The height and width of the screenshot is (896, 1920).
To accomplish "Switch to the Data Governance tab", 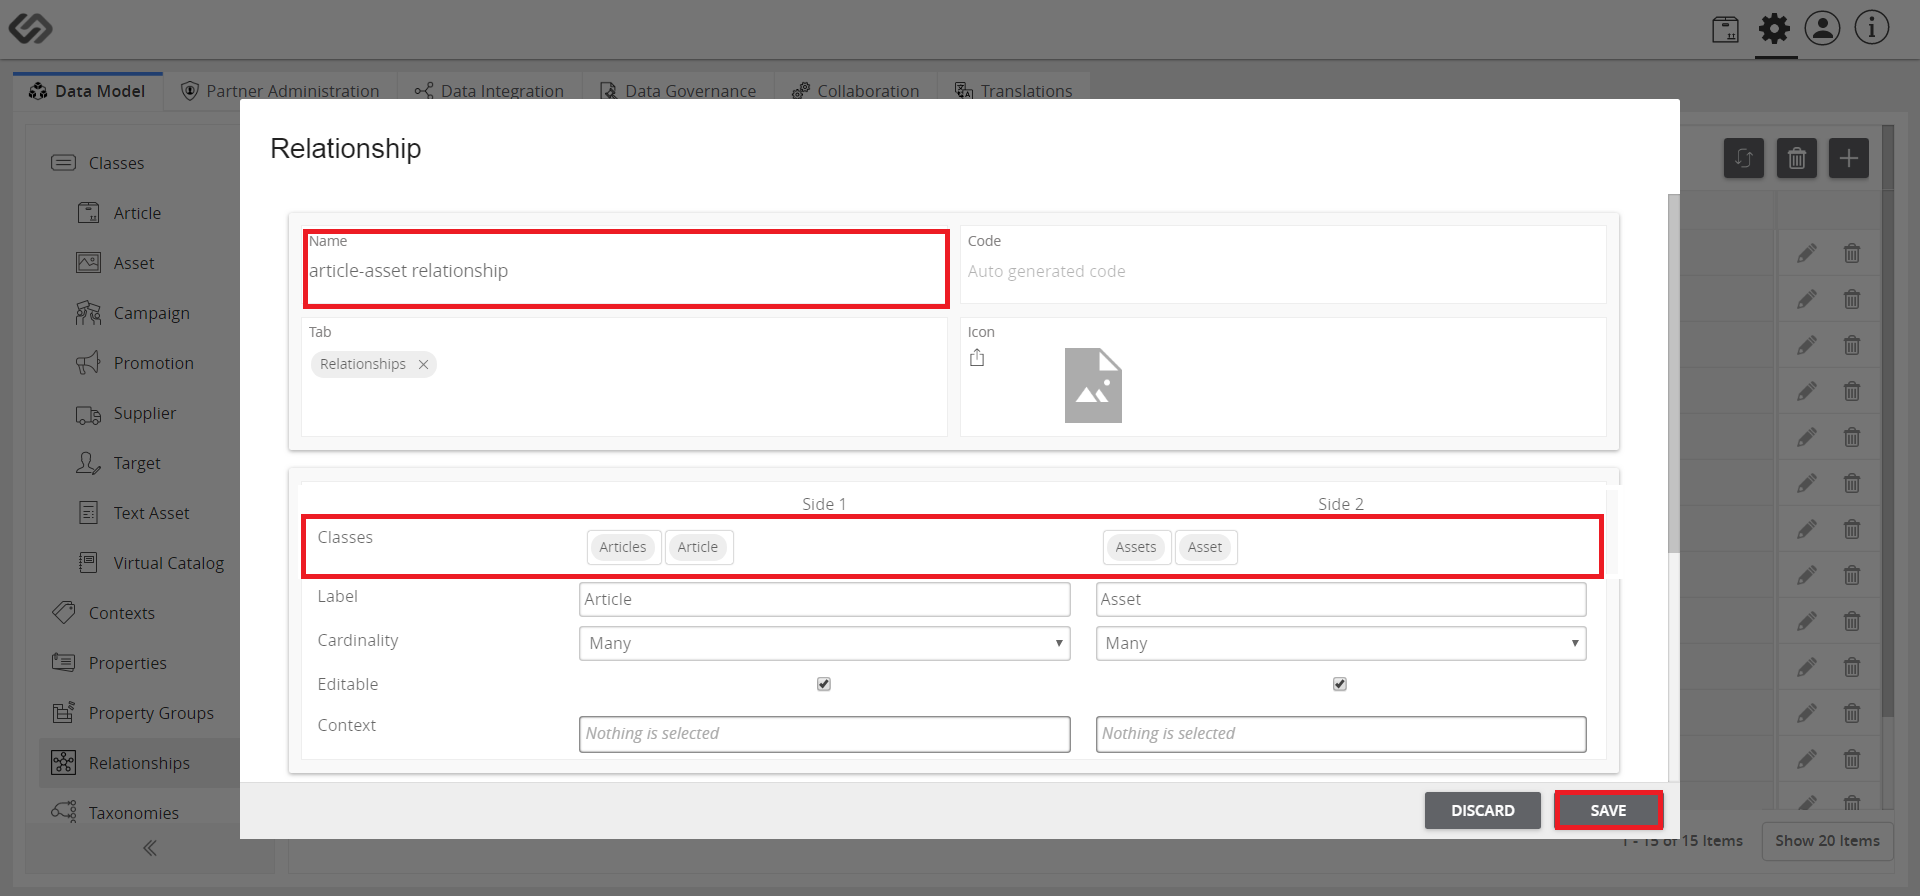I will point(678,91).
